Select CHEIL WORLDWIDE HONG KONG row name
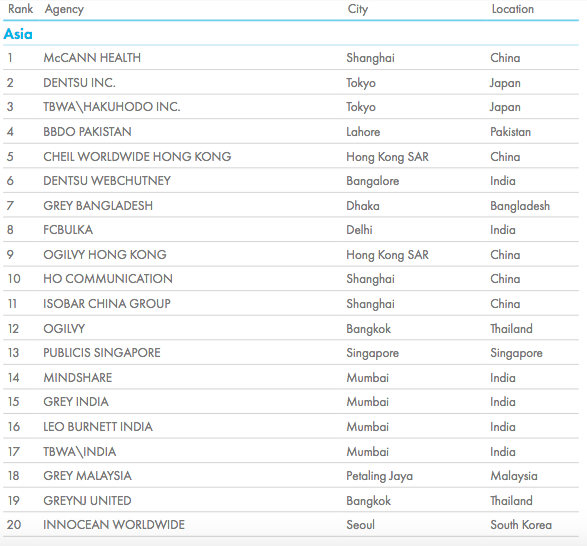 137,157
